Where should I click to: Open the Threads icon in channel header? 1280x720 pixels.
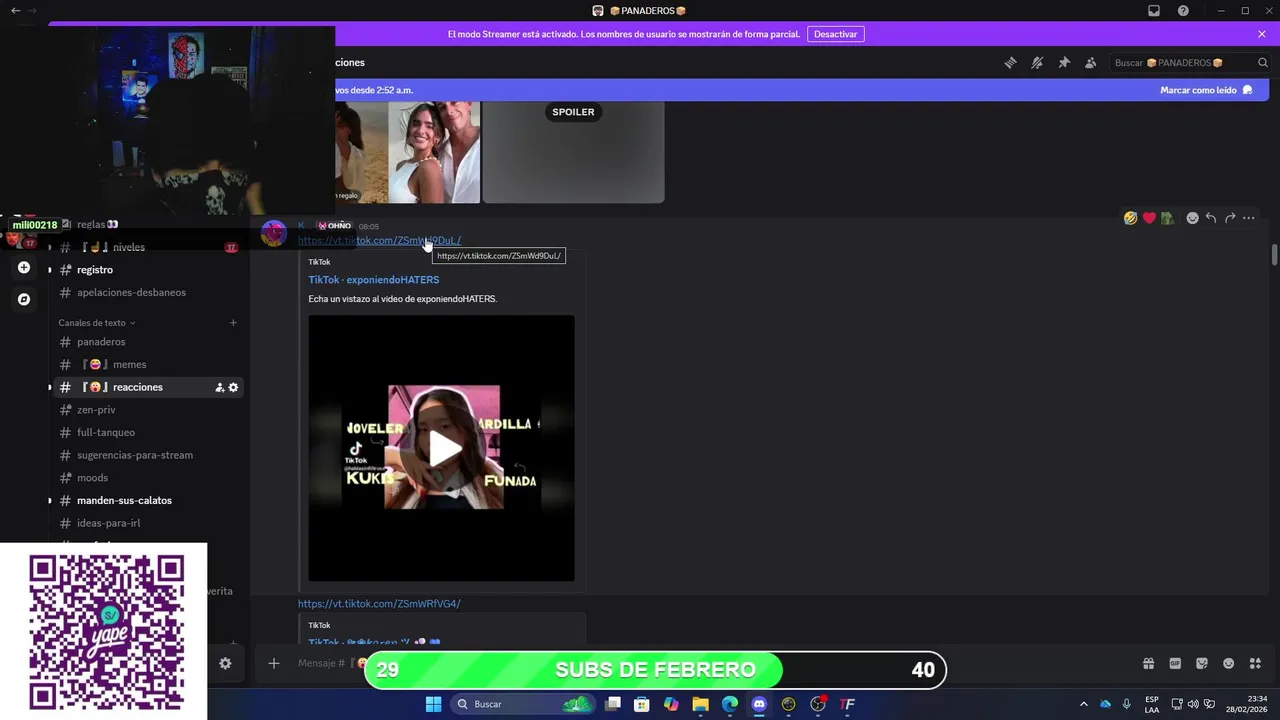point(1010,63)
